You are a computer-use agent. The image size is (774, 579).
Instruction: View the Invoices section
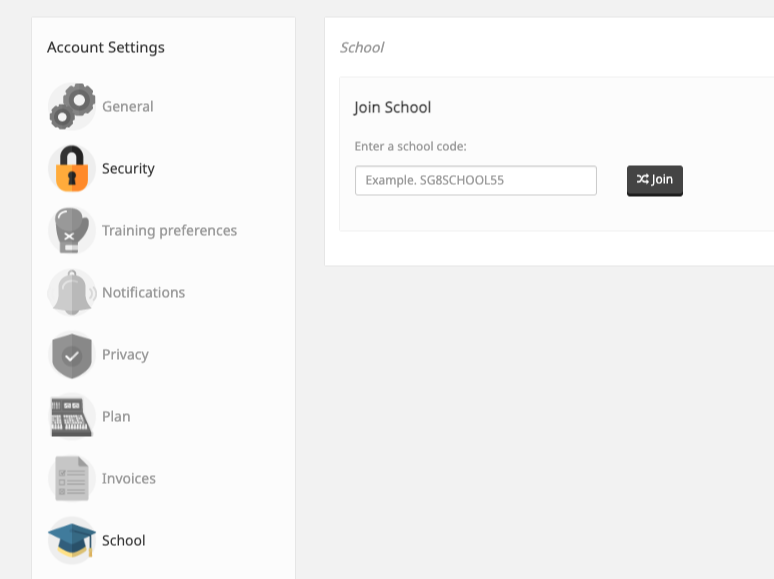(129, 479)
